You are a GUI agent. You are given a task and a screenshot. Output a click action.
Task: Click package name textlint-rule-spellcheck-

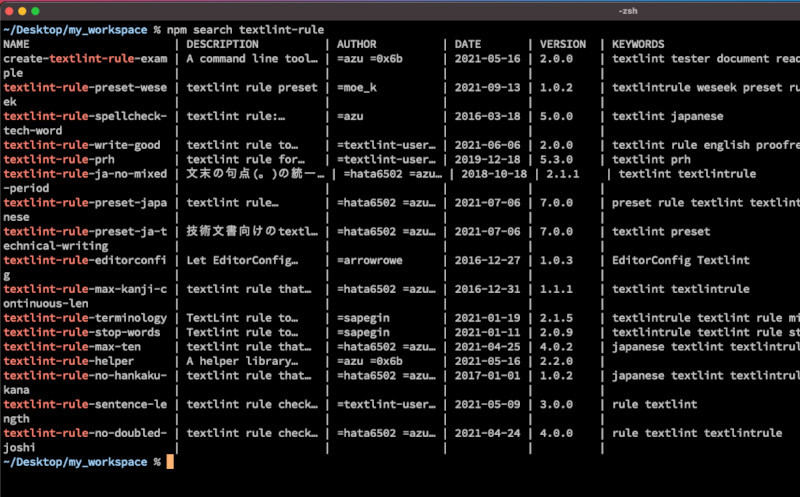point(85,116)
